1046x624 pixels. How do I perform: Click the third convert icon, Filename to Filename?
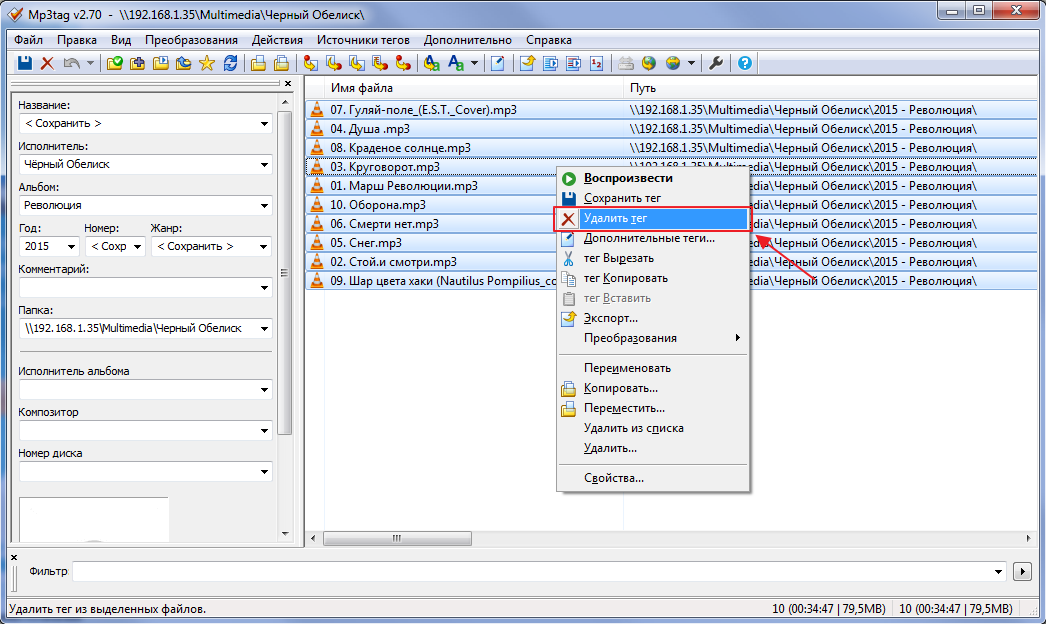357,63
